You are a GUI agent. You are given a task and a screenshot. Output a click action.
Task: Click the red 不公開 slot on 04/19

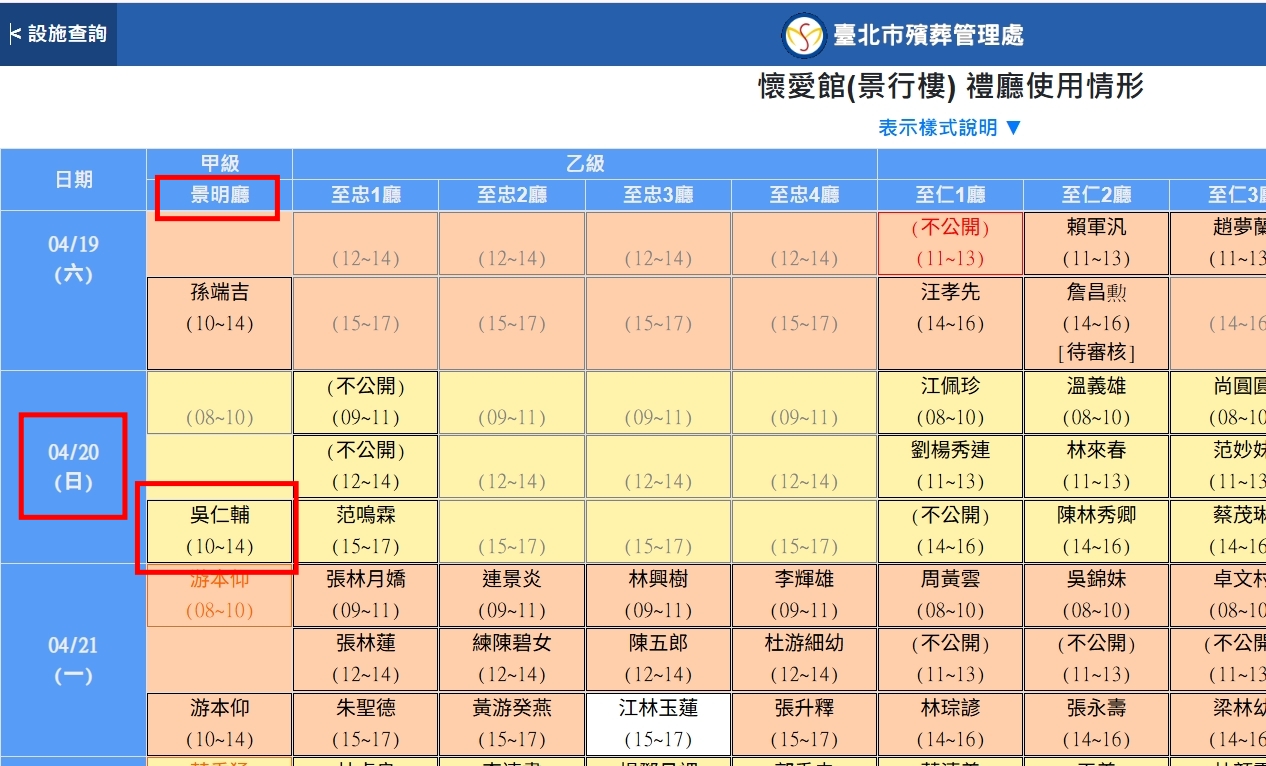click(950, 243)
